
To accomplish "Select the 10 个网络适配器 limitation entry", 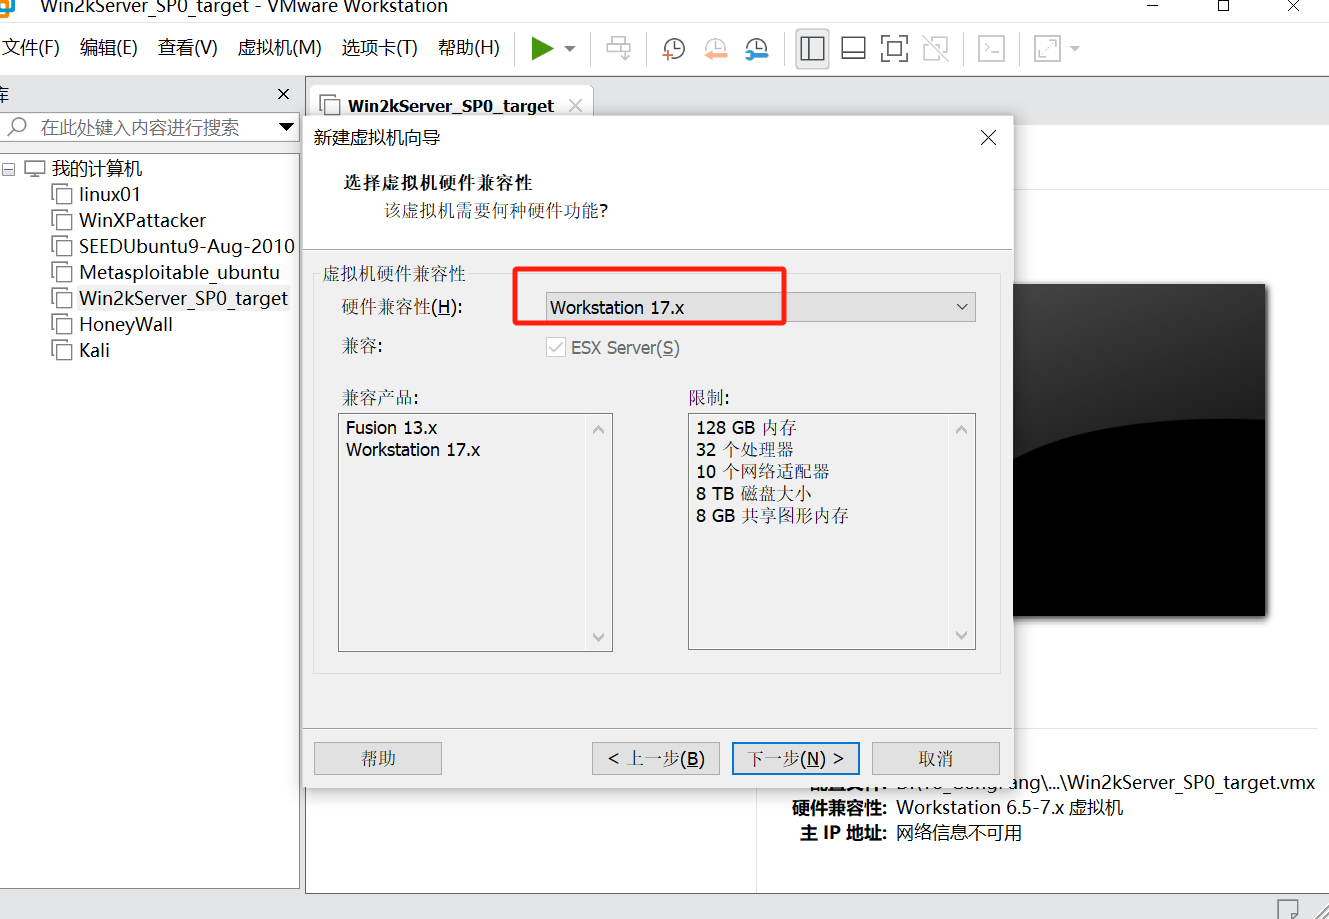I will 763,472.
